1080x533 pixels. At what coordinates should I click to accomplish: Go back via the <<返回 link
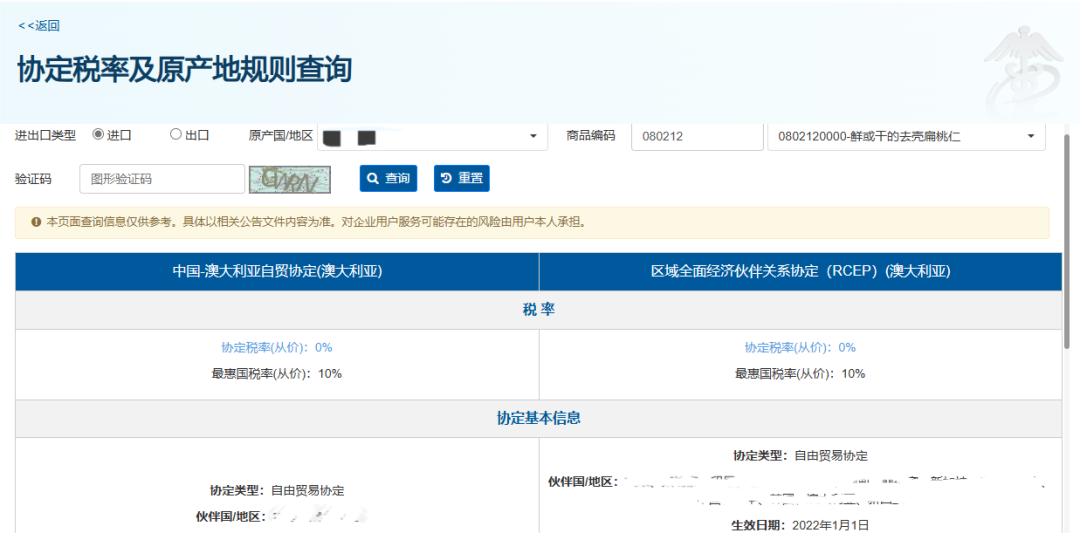pyautogui.click(x=39, y=26)
